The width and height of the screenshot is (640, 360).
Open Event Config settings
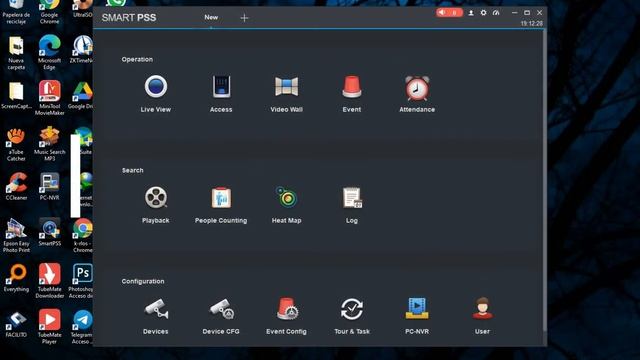286,316
